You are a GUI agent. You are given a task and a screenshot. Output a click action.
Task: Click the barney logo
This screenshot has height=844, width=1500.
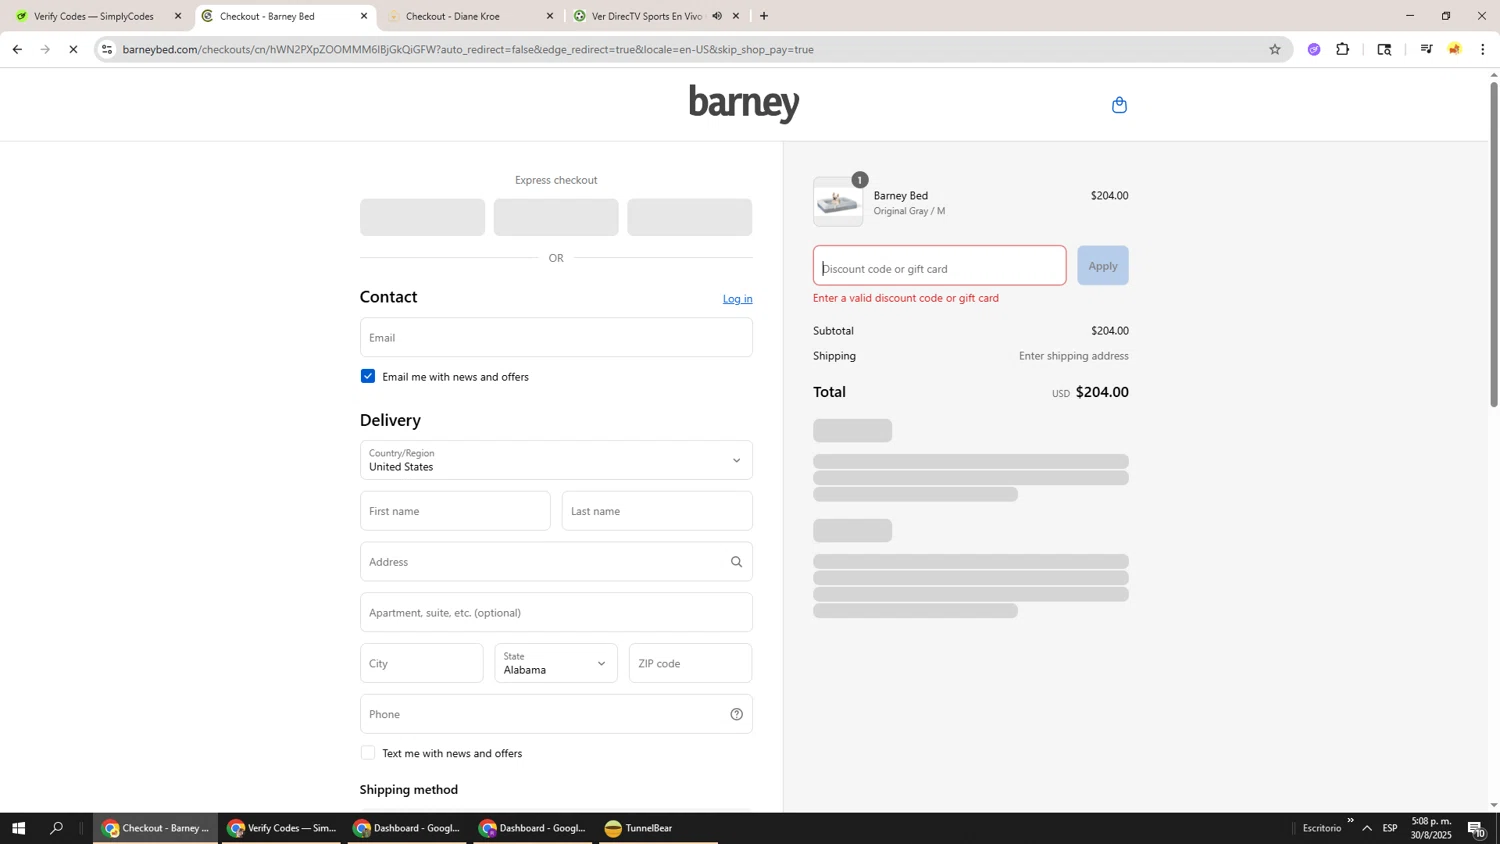coord(744,104)
